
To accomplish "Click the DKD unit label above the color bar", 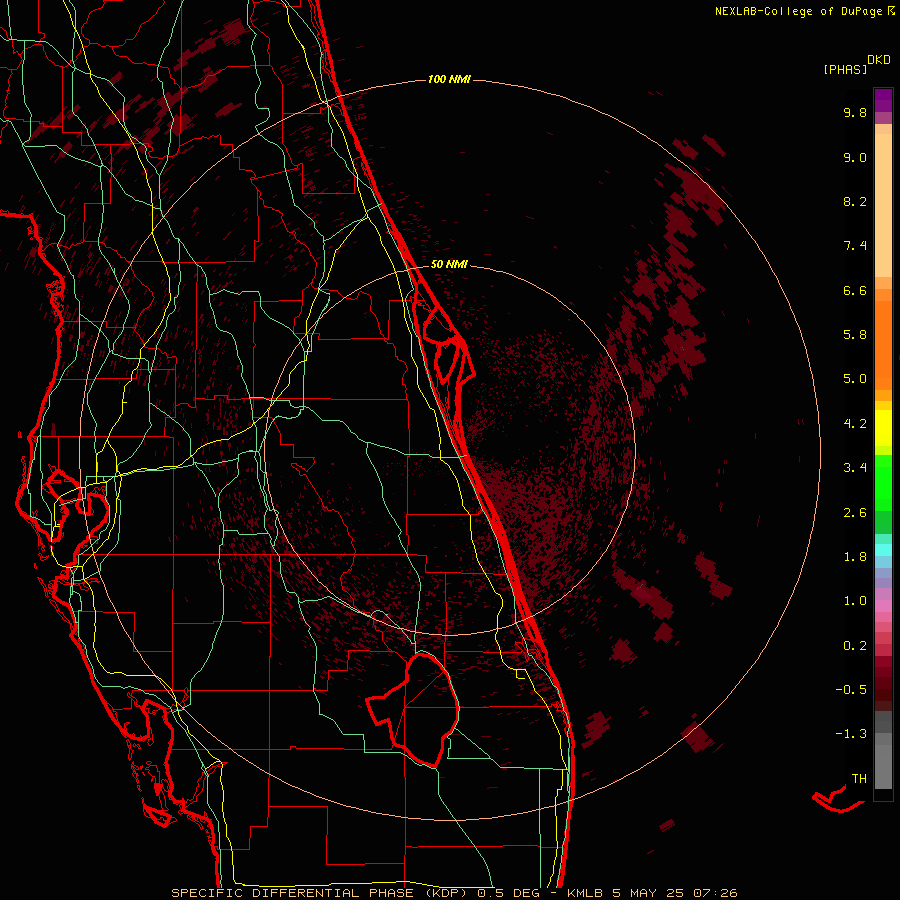I will pyautogui.click(x=878, y=60).
